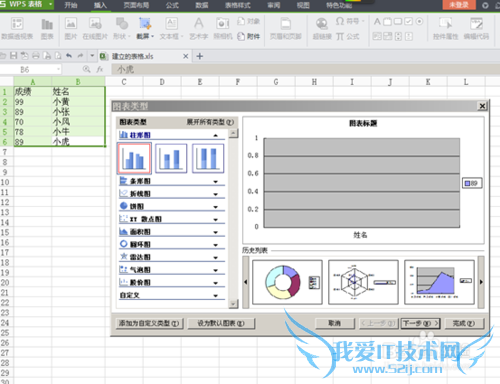Viewport: 500px width, 384px height.
Task: Expand the 折线图 line chart category
Action: coord(216,194)
